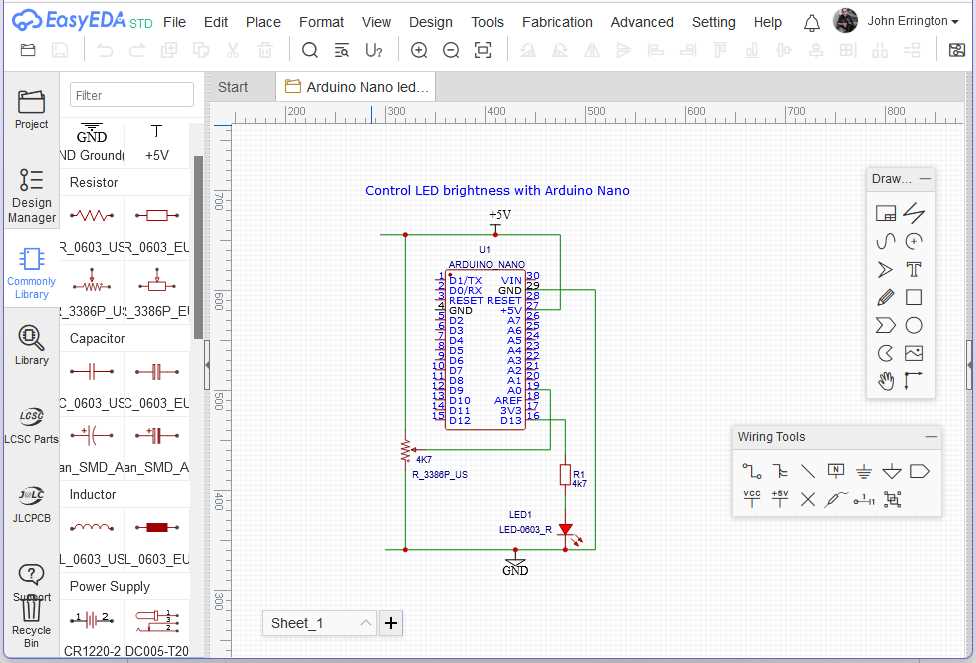The width and height of the screenshot is (976, 663).
Task: Collapse the Wiring Tools panel
Action: click(x=931, y=437)
